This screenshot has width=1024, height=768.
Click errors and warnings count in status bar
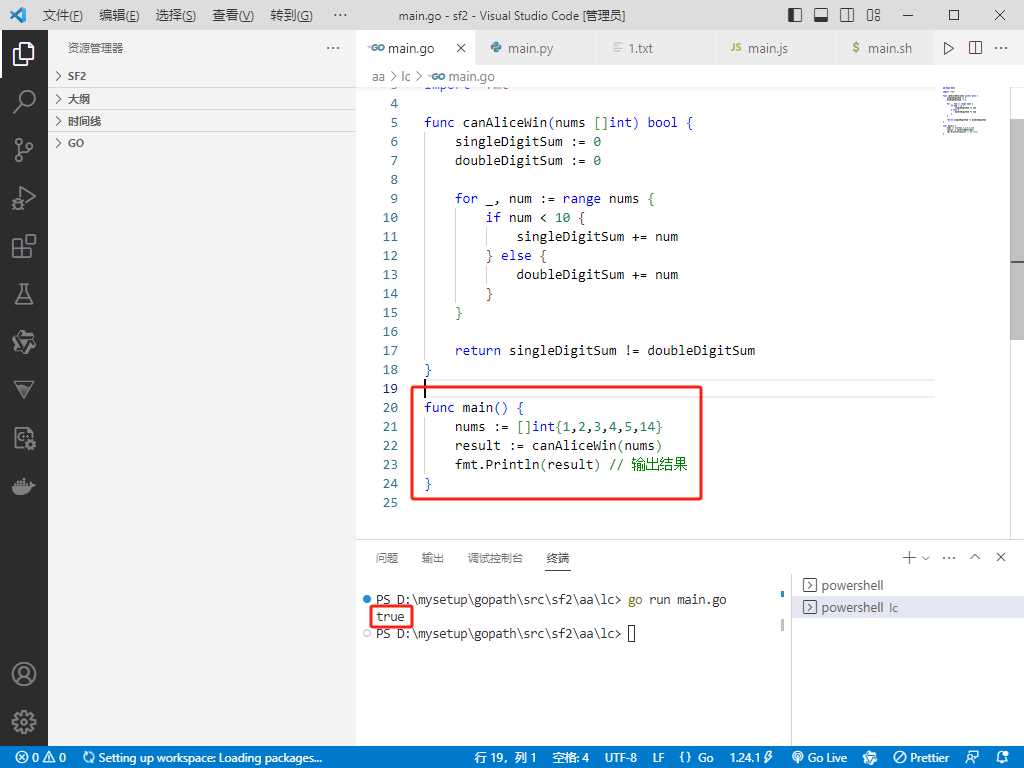point(40,758)
